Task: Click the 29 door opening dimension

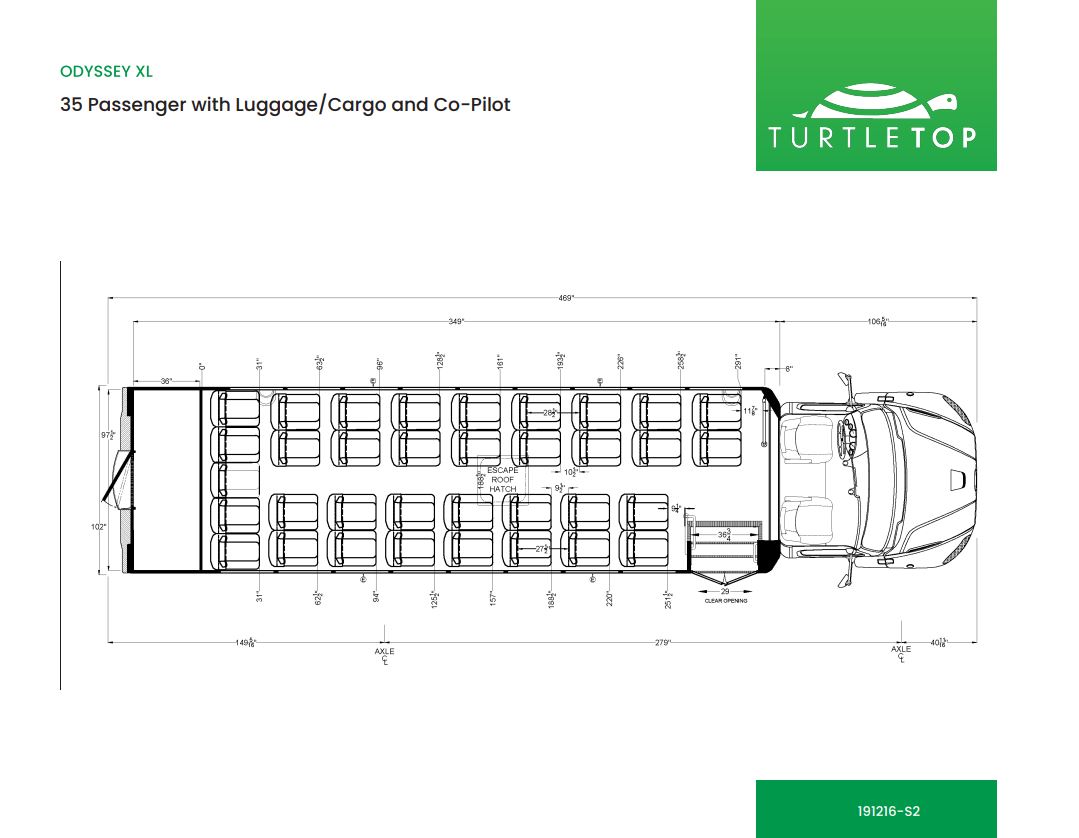Action: coord(725,591)
